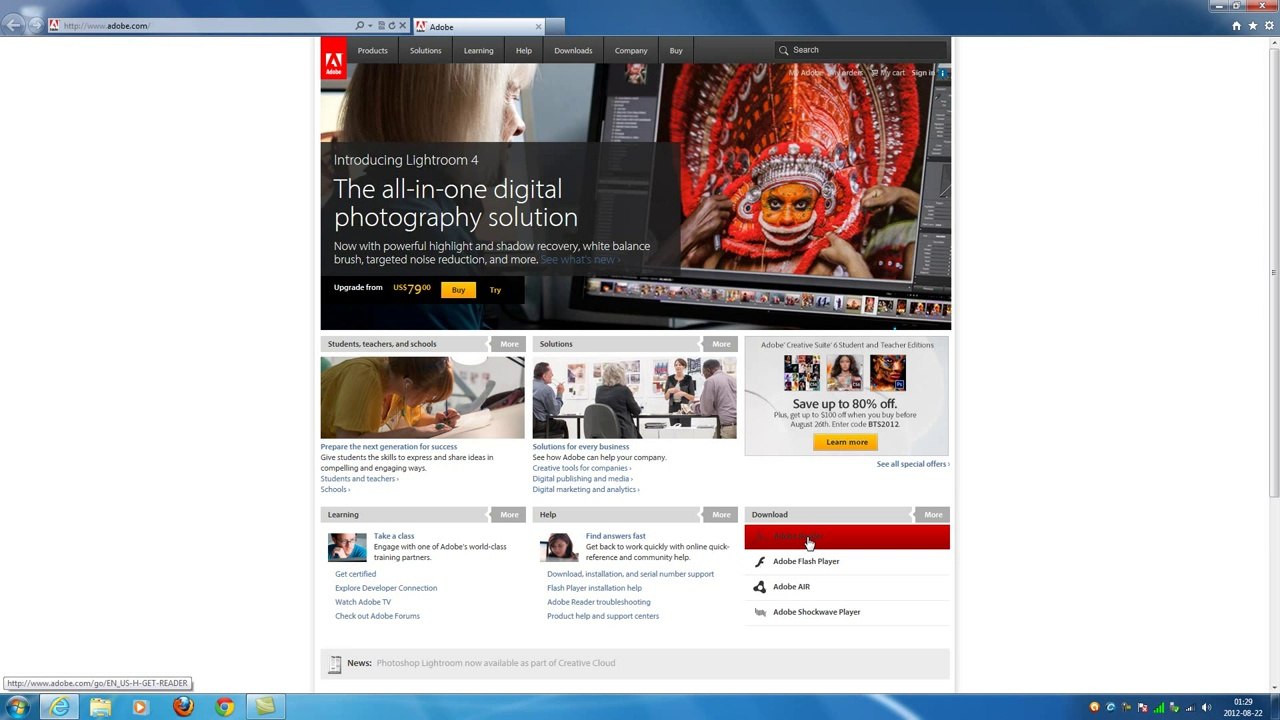Click the address bar search magnifier icon
The image size is (1280, 720).
360,26
